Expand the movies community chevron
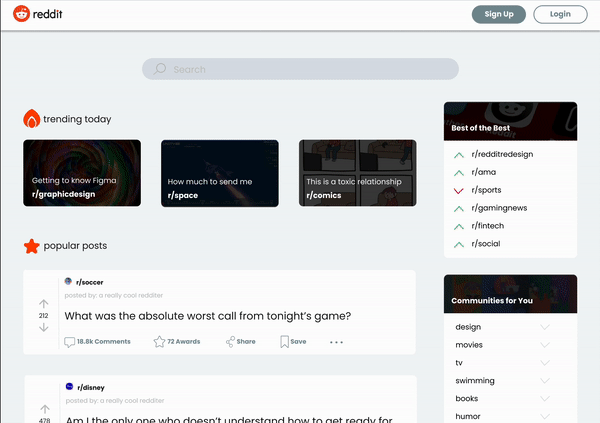The image size is (600, 423). point(545,345)
